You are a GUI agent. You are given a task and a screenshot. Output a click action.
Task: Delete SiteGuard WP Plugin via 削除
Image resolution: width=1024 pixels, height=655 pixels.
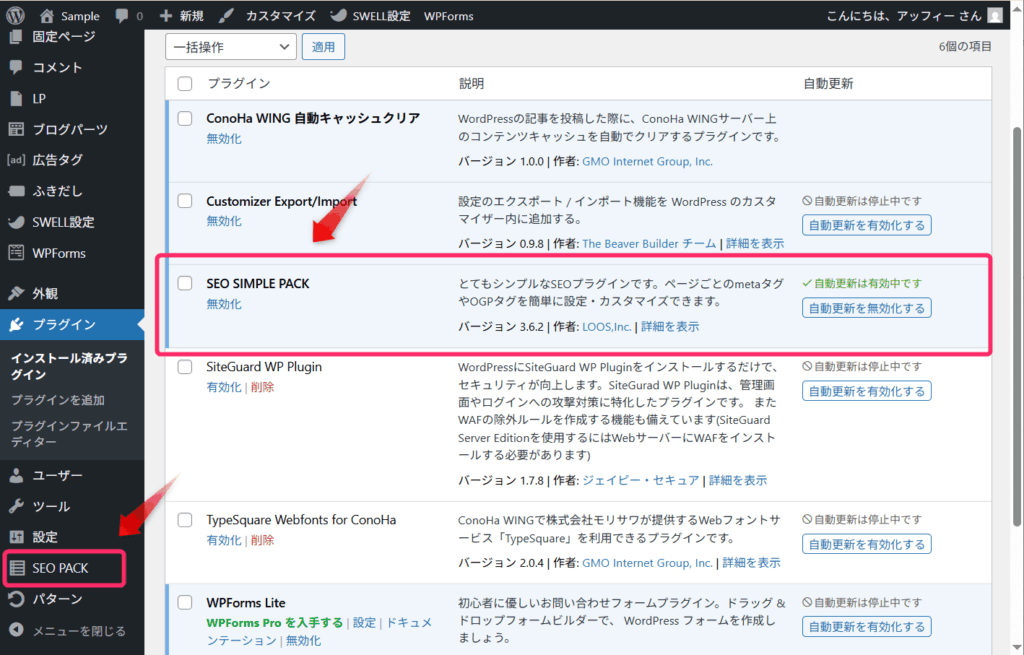pyautogui.click(x=262, y=387)
